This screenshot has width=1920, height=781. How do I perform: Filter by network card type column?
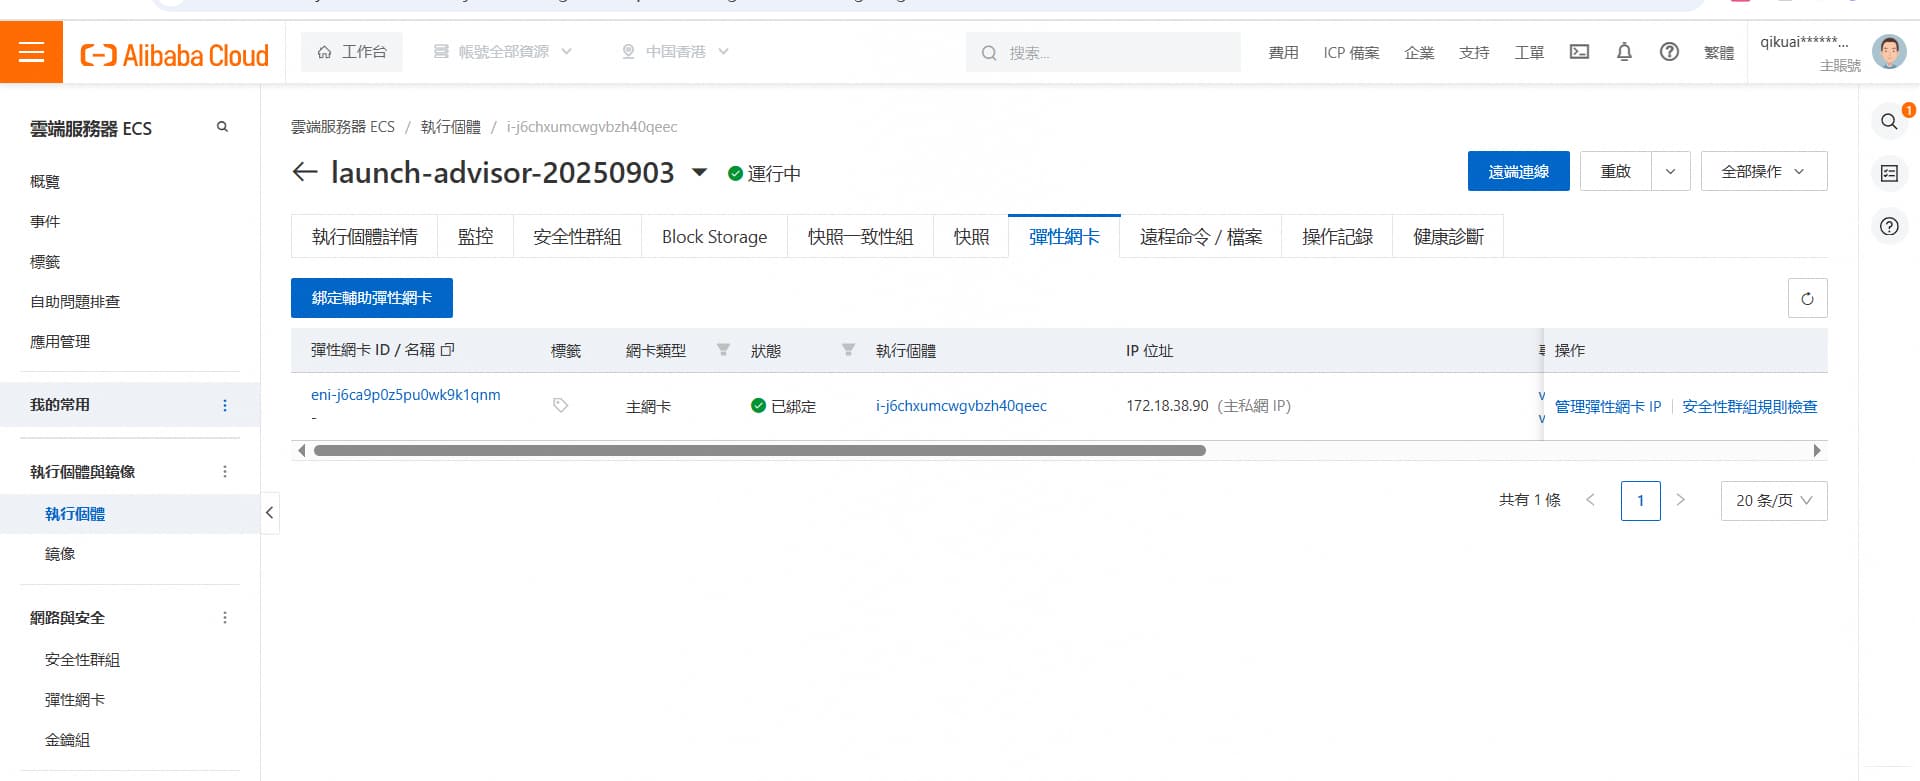[723, 350]
